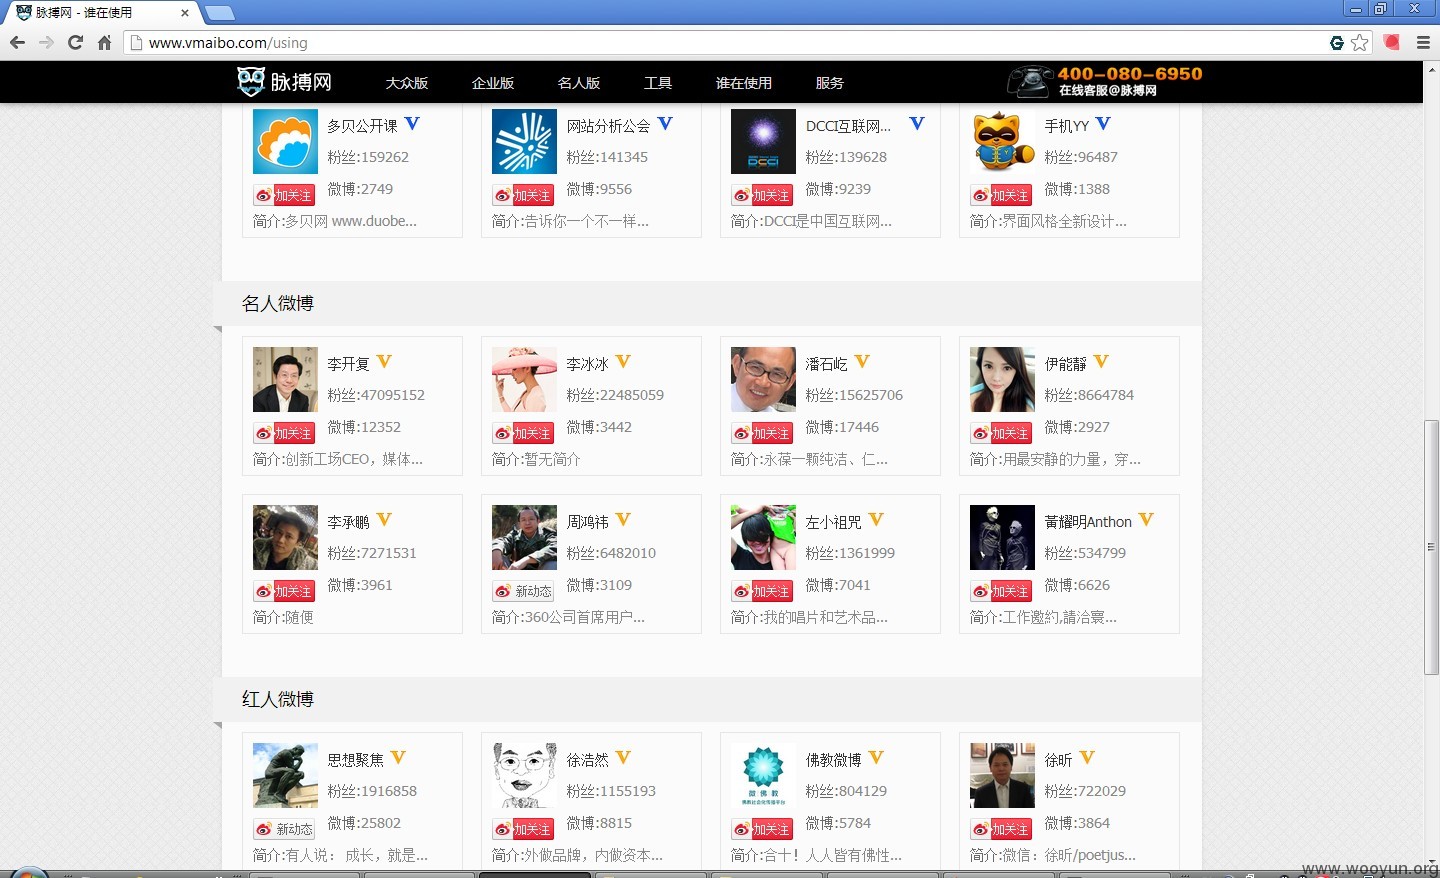Click the 在线客服@脉搏网 text
Viewport: 1440px width, 878px height.
(x=1108, y=90)
